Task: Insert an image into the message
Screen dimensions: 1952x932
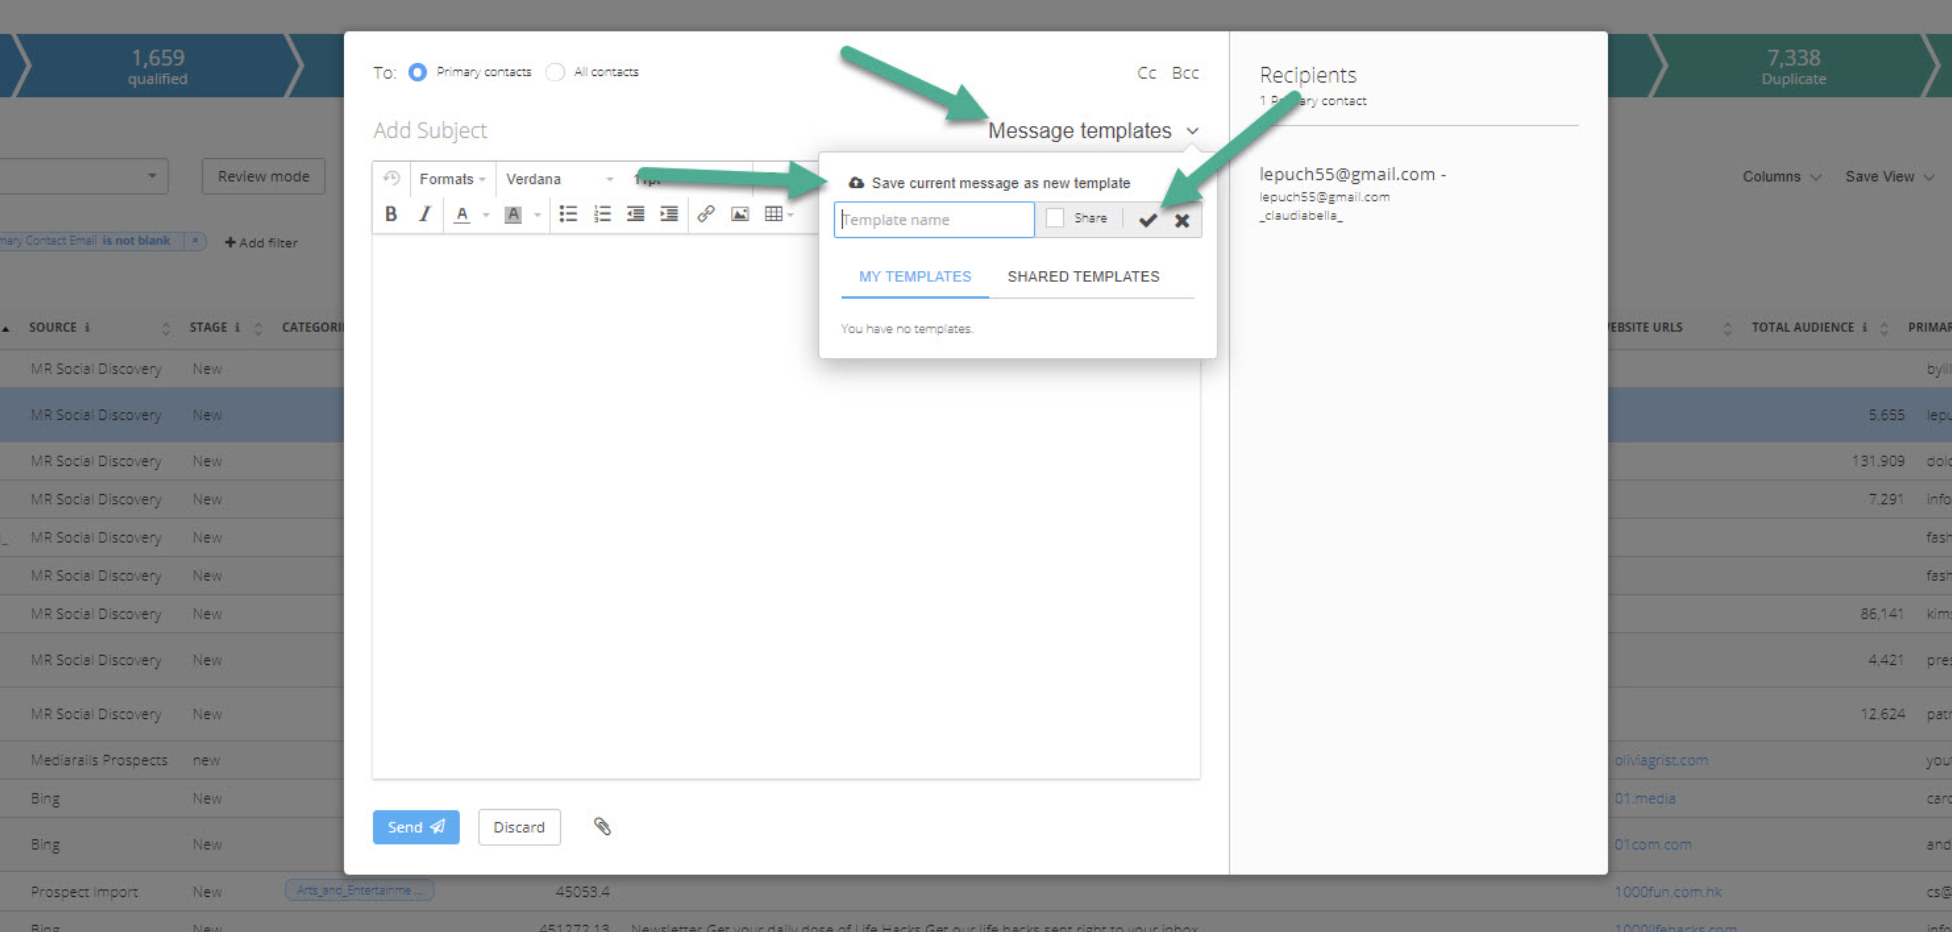Action: (x=740, y=214)
